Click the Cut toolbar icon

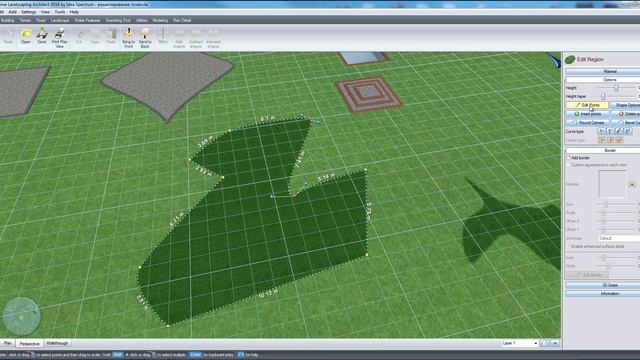click(79, 36)
